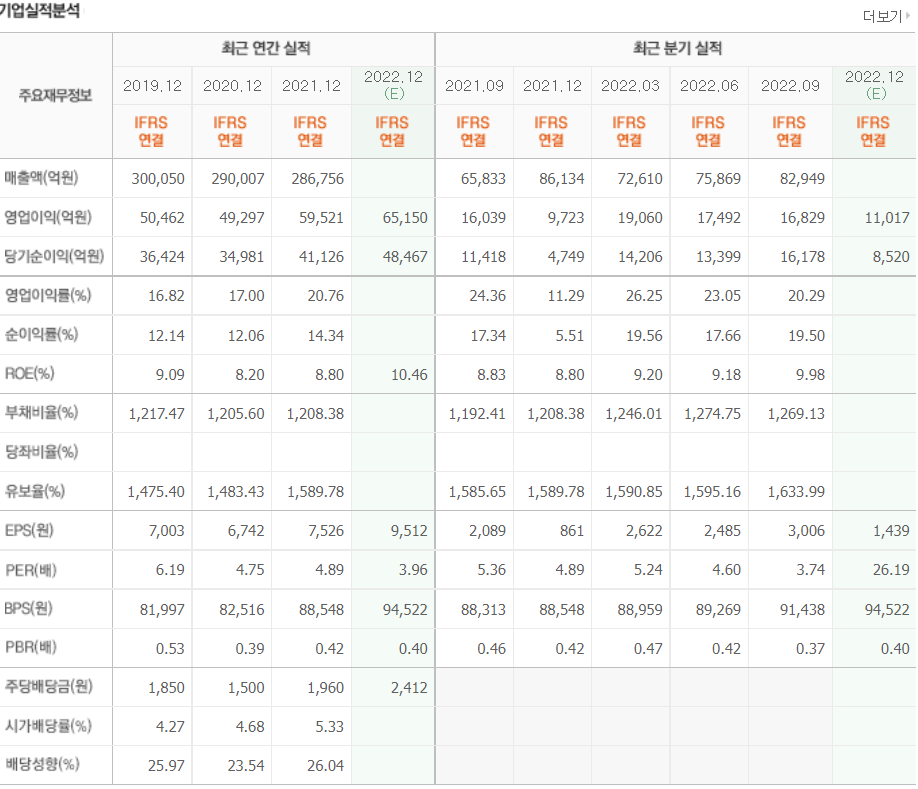The width and height of the screenshot is (918, 789).
Task: Click PER value 6.19
Action: (170, 570)
